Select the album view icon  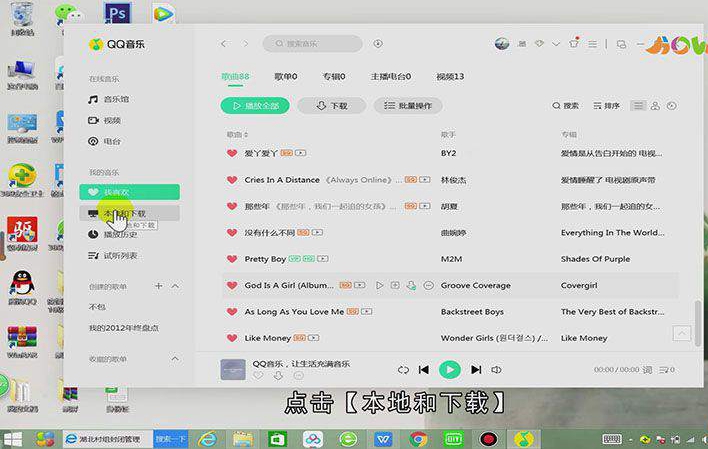[672, 106]
